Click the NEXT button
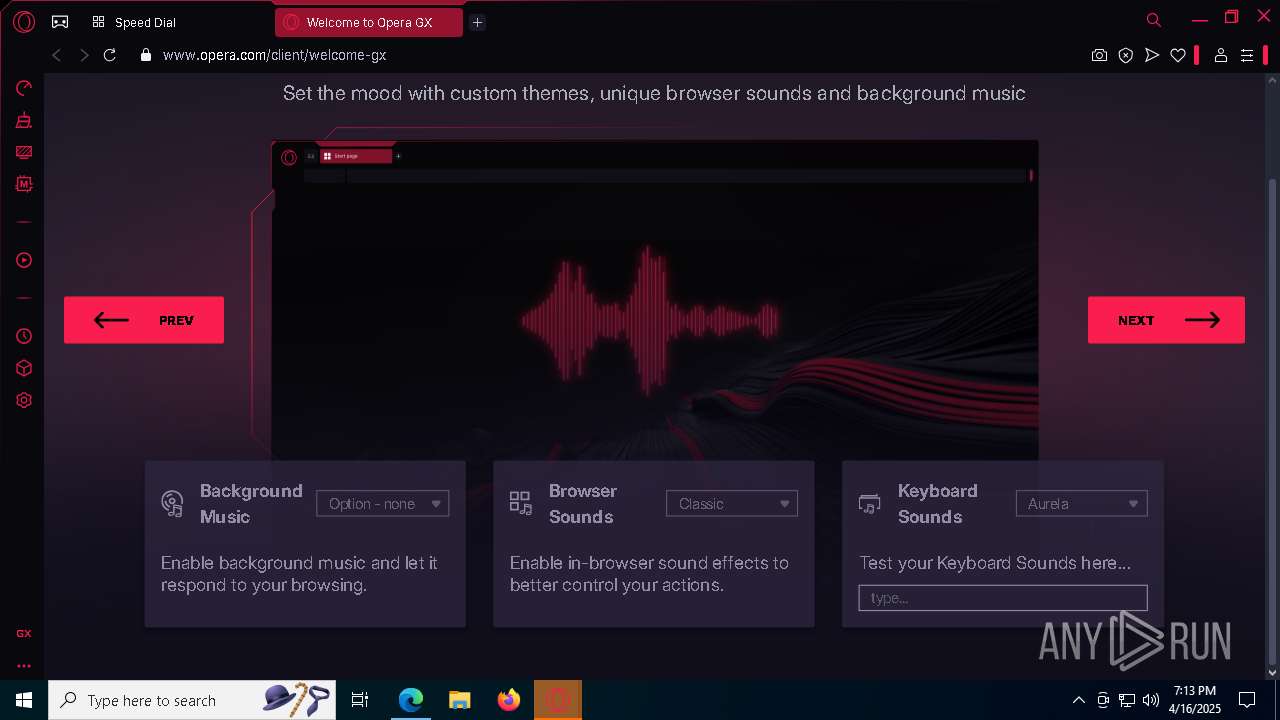Viewport: 1280px width, 720px height. coord(1166,320)
